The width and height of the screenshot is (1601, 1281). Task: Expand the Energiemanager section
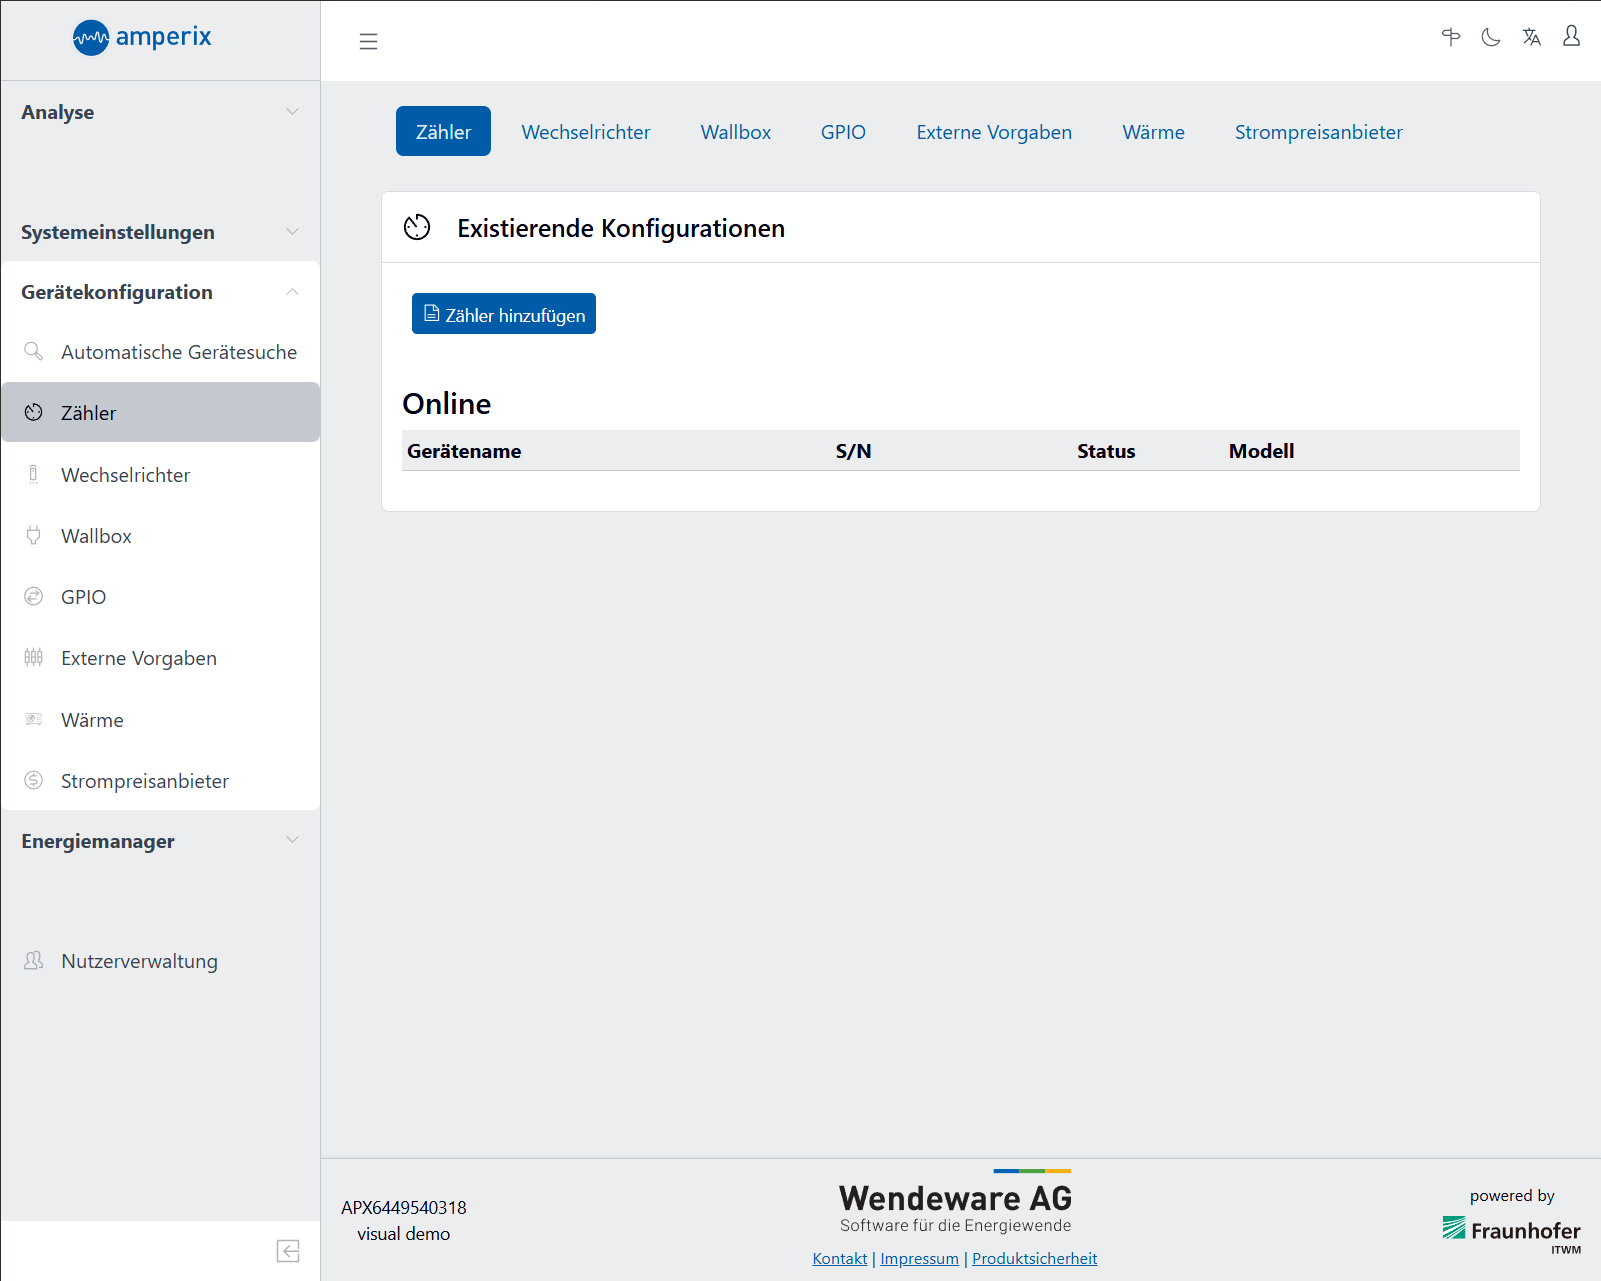click(x=160, y=841)
